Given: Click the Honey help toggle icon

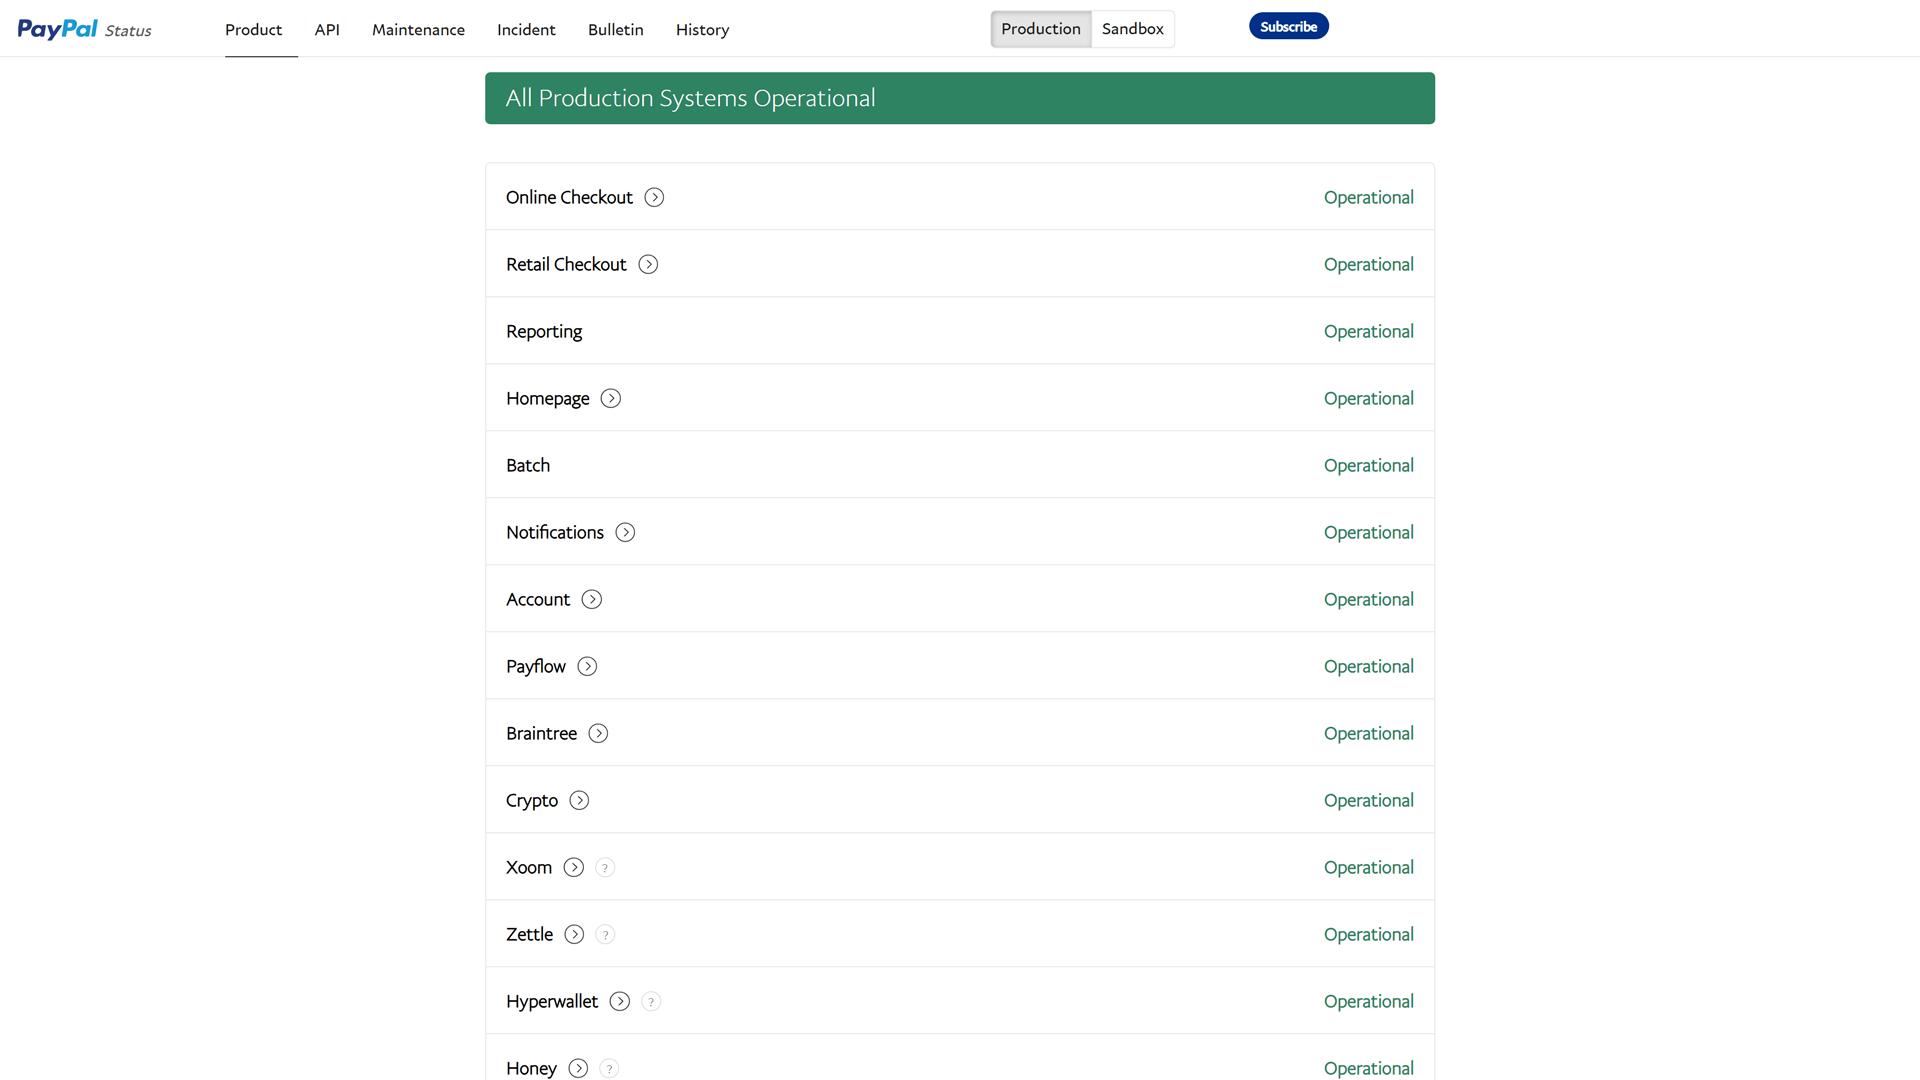Looking at the screenshot, I should pos(609,1068).
